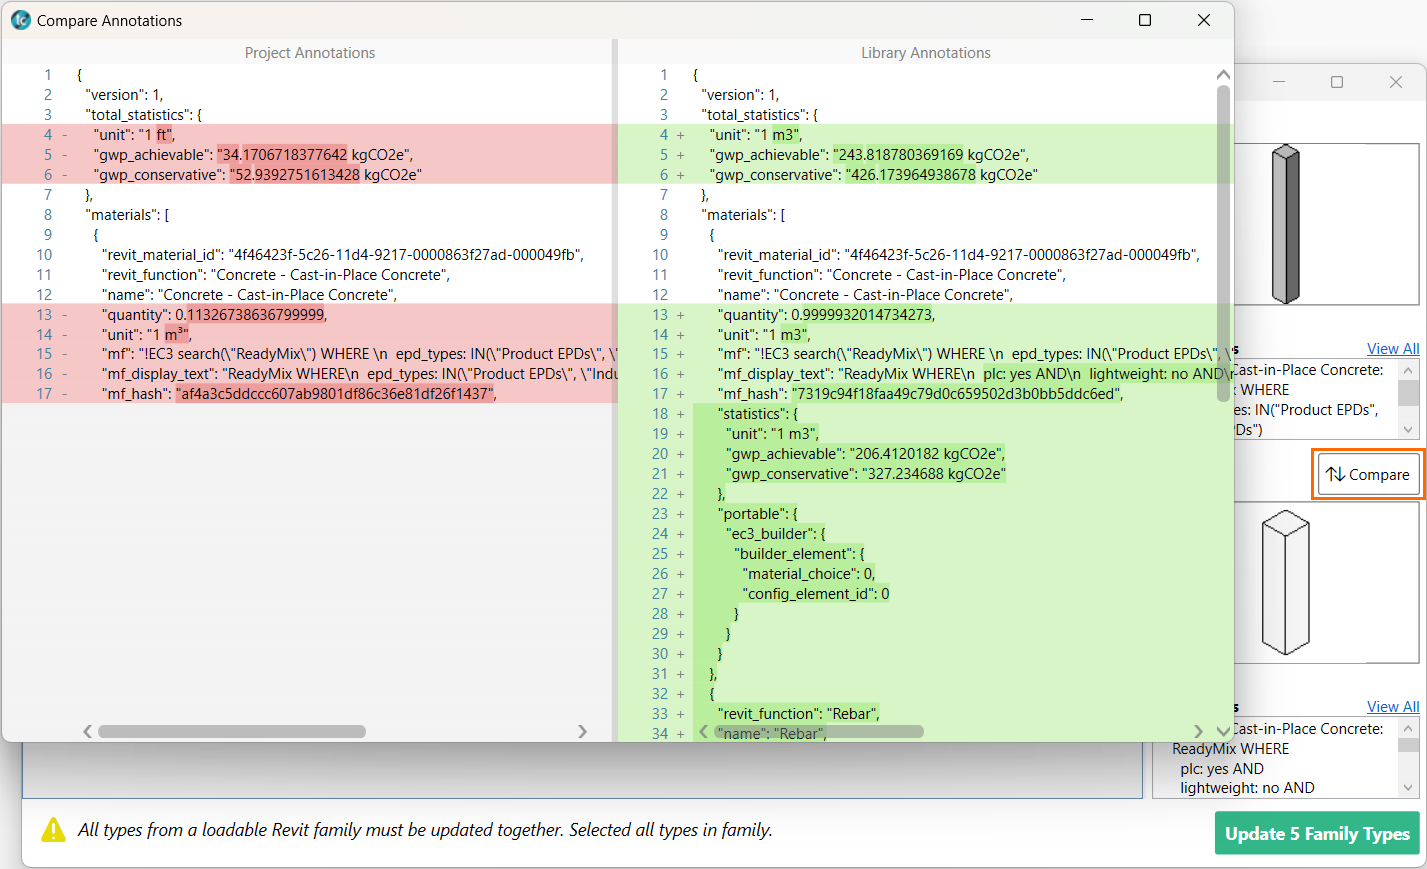The height and width of the screenshot is (869, 1427).
Task: Select the white outlined column thumbnail
Action: [1285, 582]
